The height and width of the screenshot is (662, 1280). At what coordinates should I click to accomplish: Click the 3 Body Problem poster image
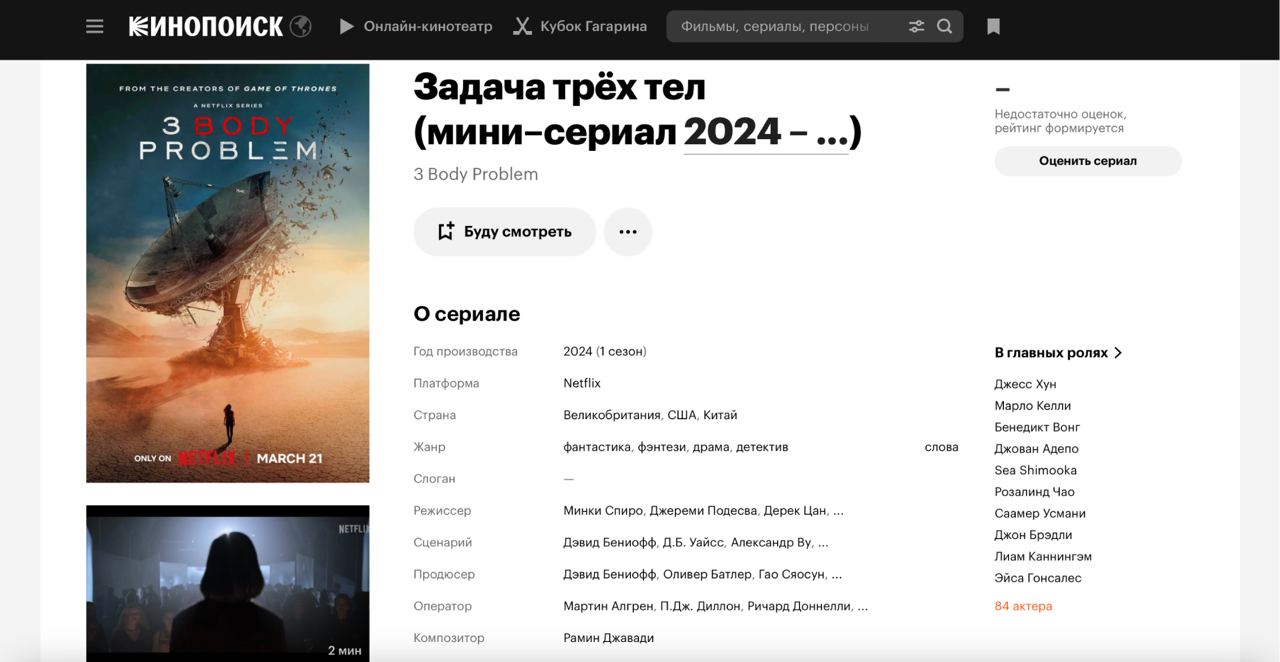[228, 273]
